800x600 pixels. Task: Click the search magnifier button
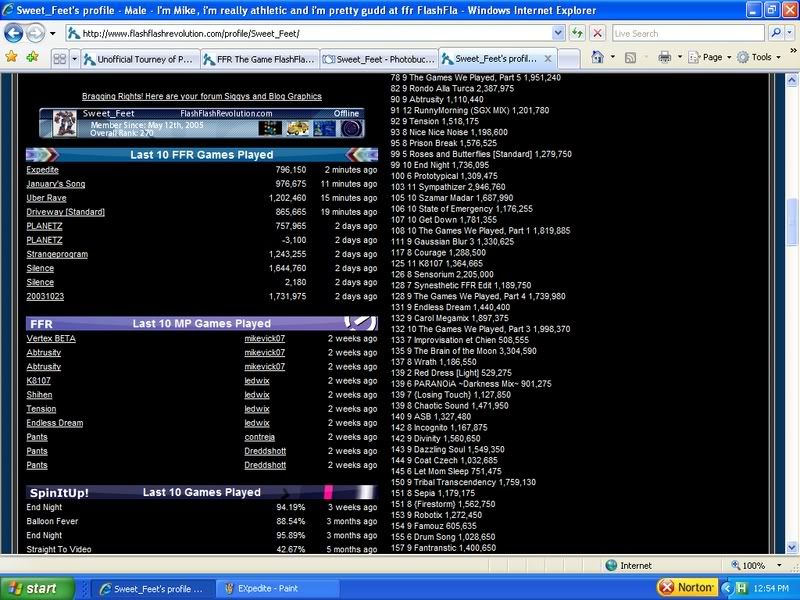(777, 33)
